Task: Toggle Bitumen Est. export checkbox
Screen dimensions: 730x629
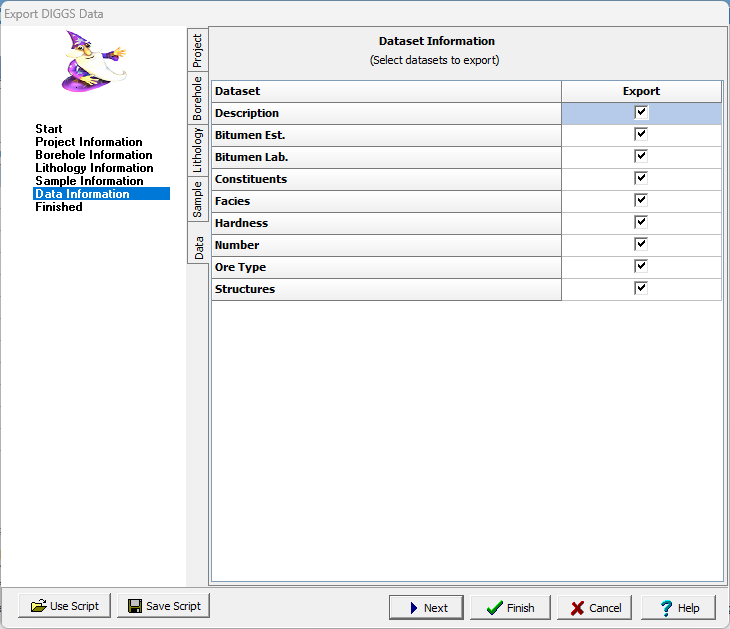Action: [641, 135]
